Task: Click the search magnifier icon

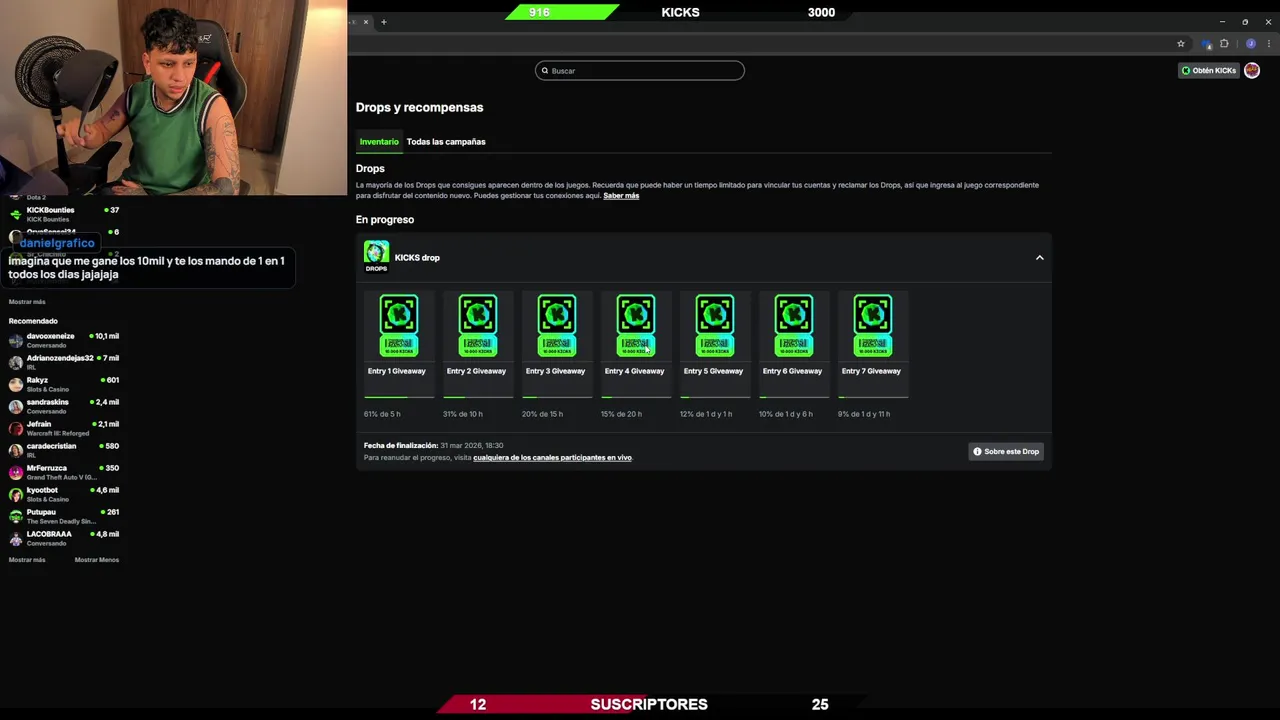Action: [545, 71]
